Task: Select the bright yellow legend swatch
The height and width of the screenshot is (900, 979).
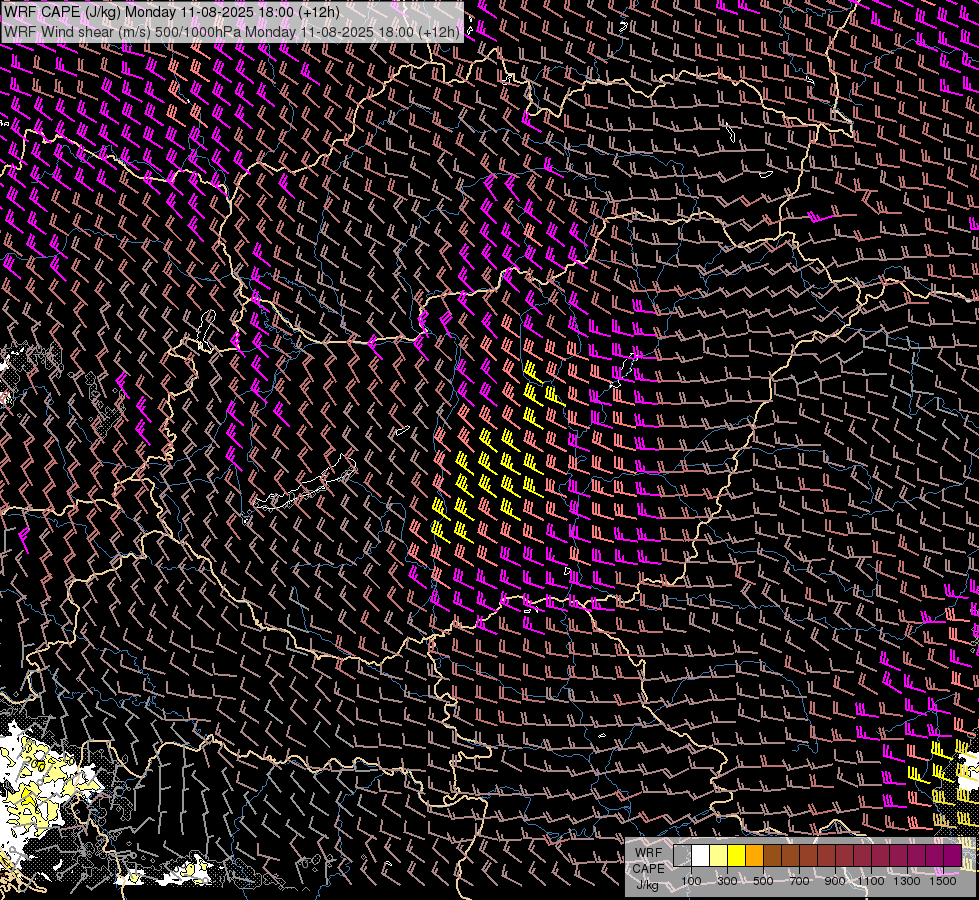Action: point(737,855)
